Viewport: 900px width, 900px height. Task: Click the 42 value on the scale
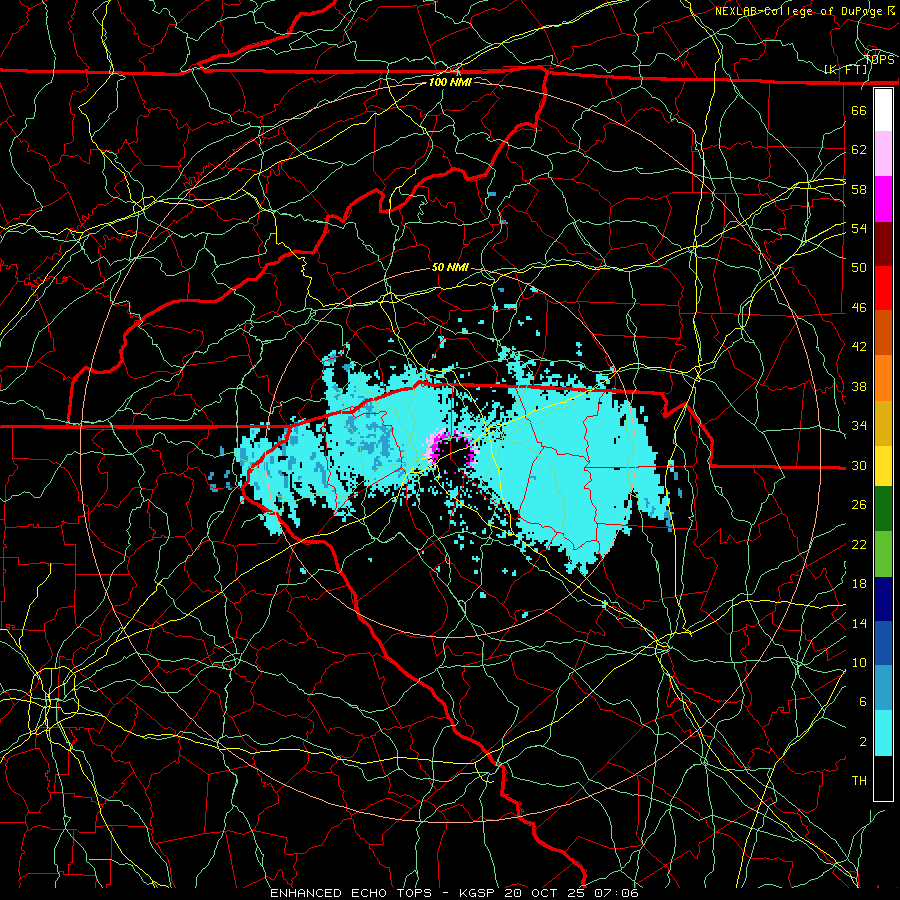859,347
